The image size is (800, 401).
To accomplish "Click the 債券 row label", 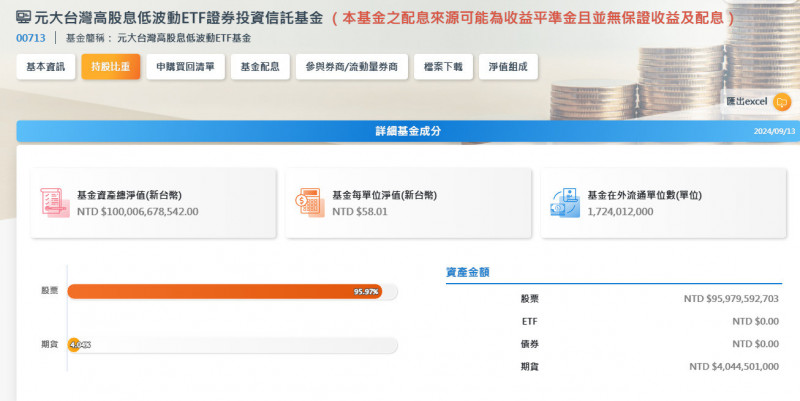I will (530, 344).
